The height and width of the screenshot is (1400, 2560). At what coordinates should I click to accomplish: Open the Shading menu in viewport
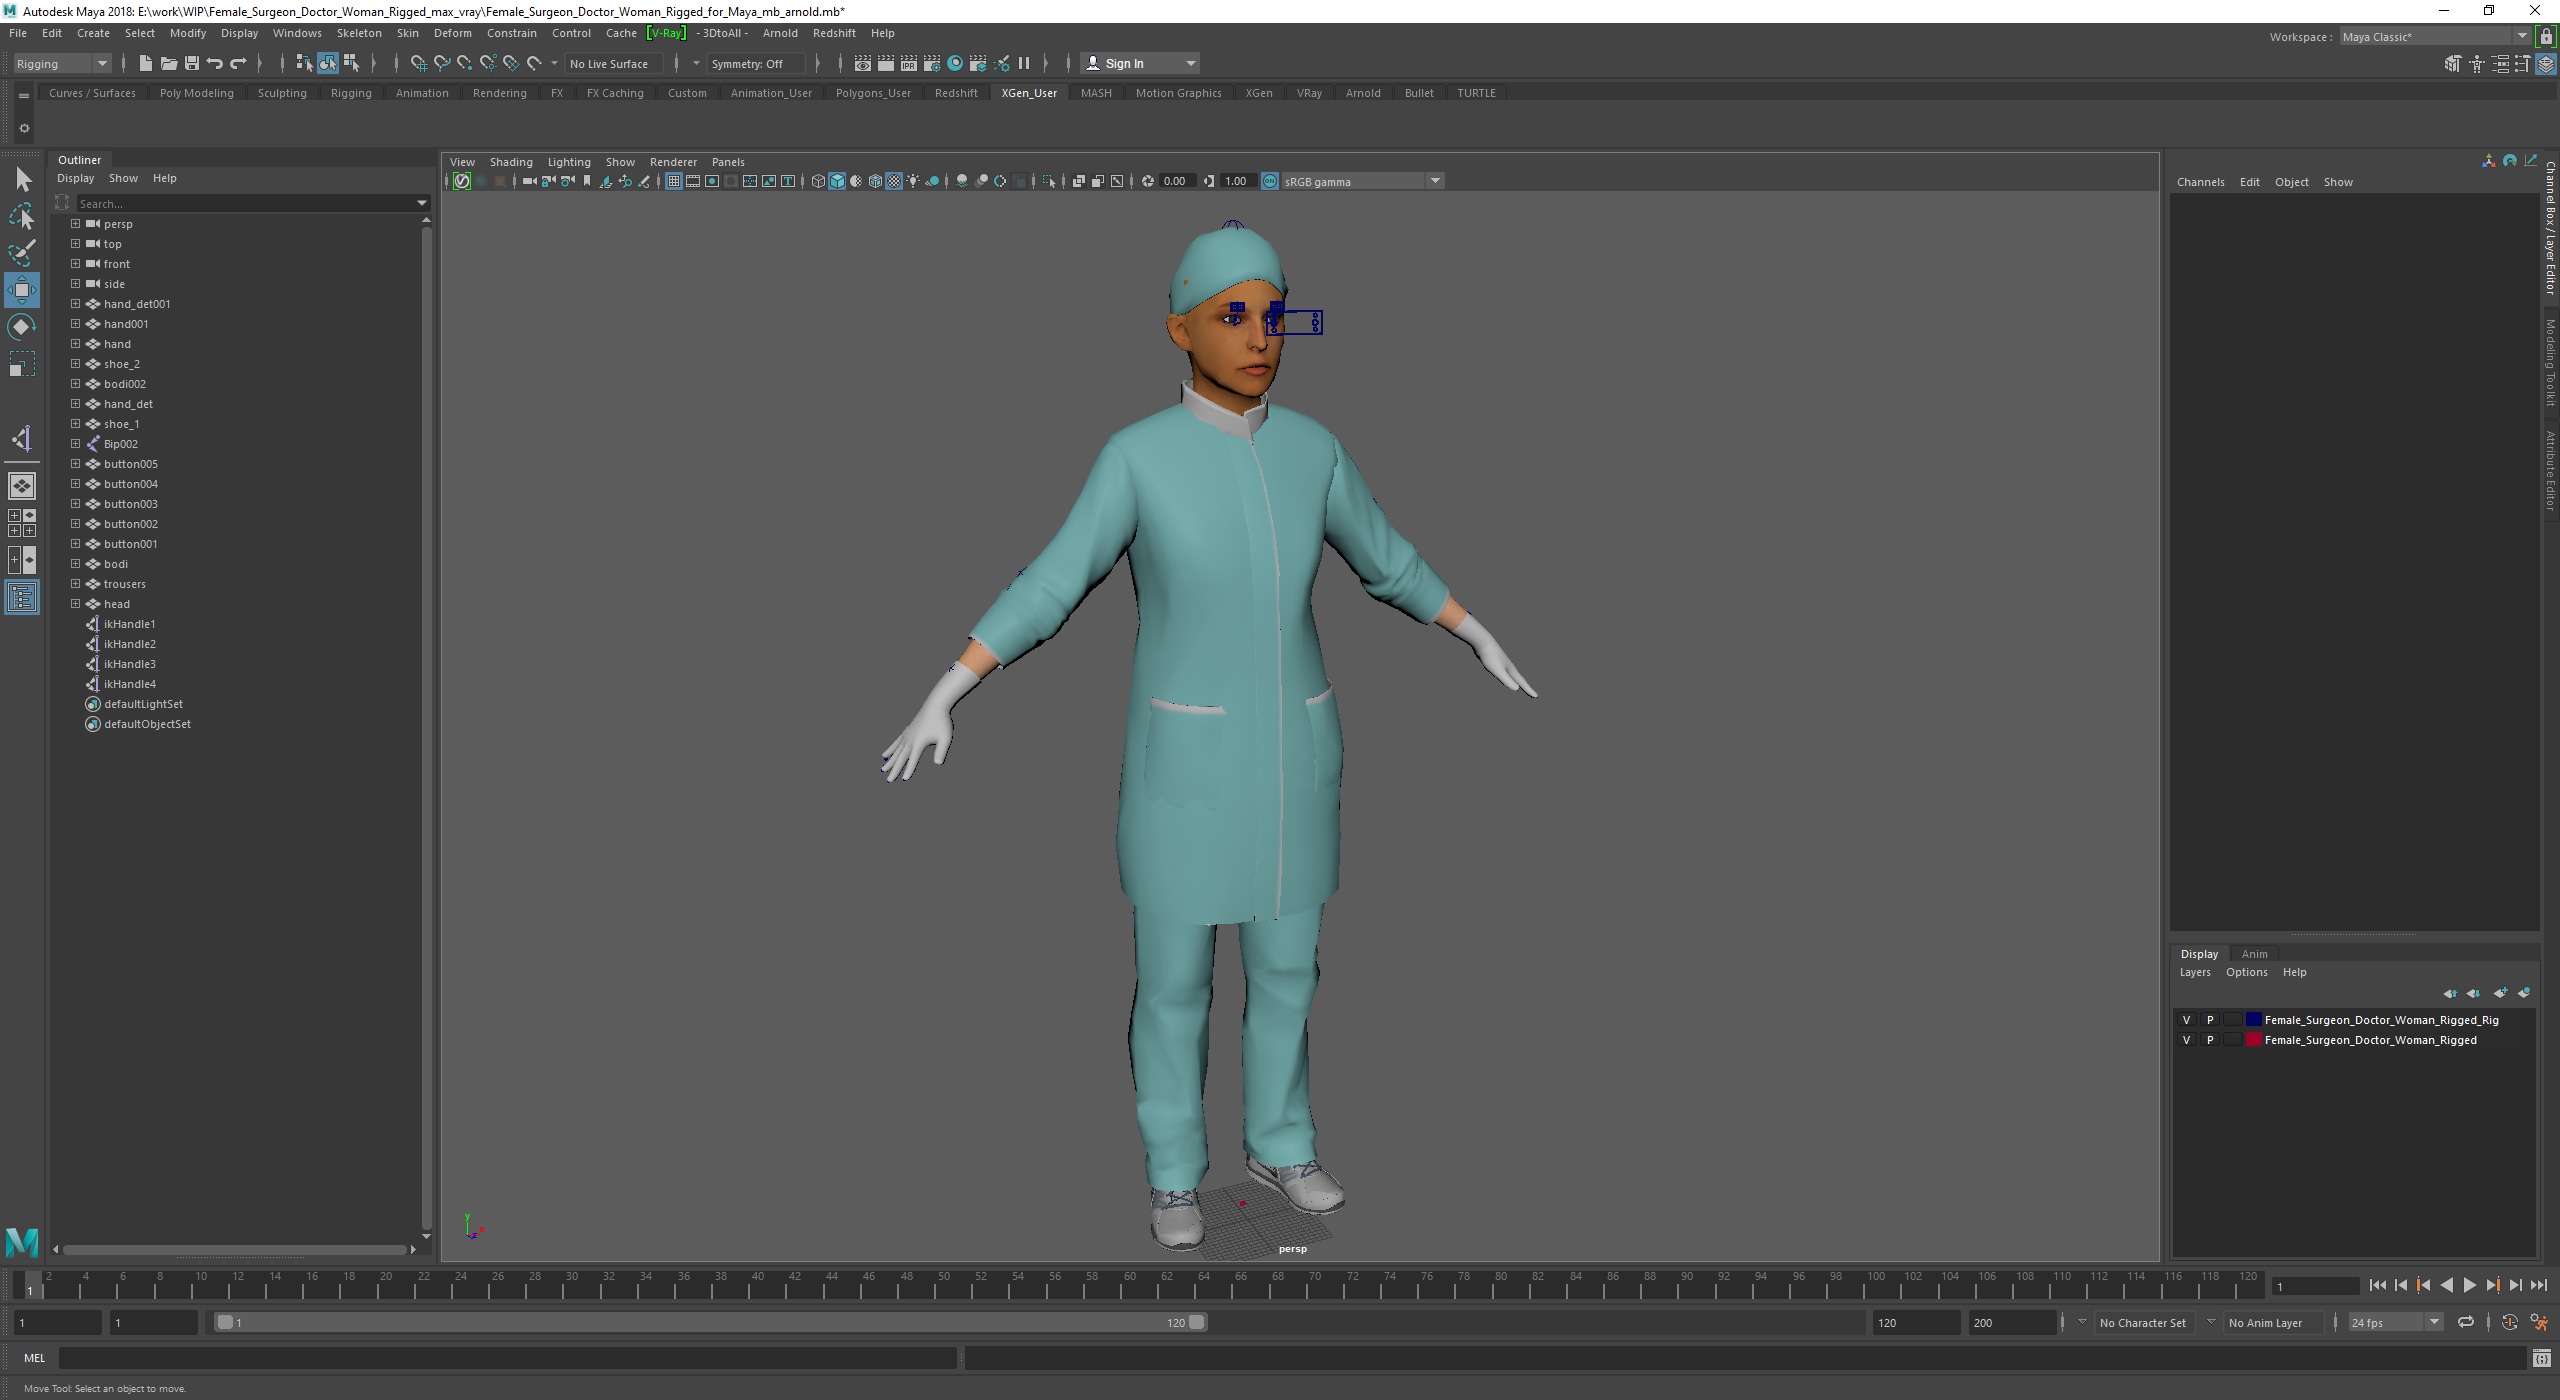pyautogui.click(x=511, y=162)
